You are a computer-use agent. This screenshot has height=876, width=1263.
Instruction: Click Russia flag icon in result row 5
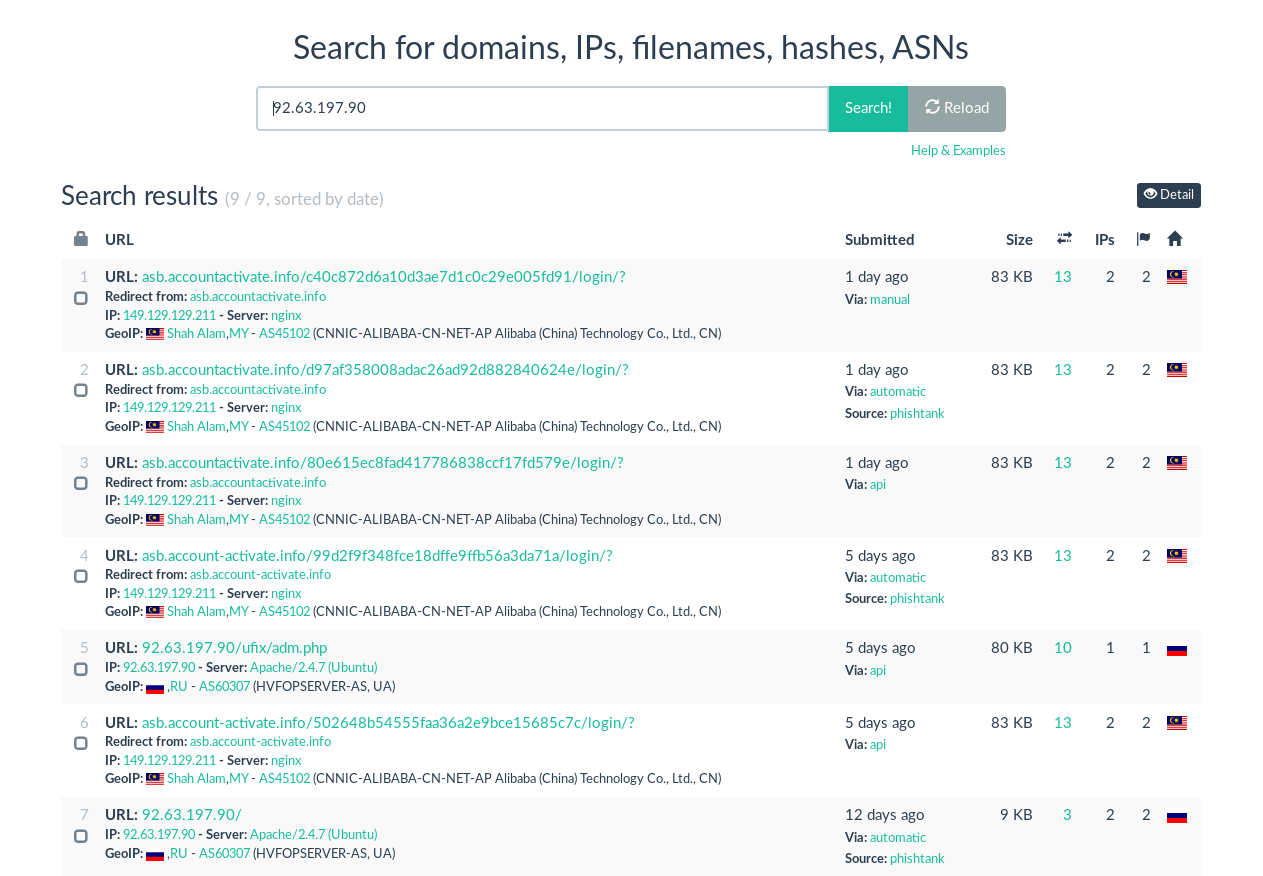[1177, 649]
